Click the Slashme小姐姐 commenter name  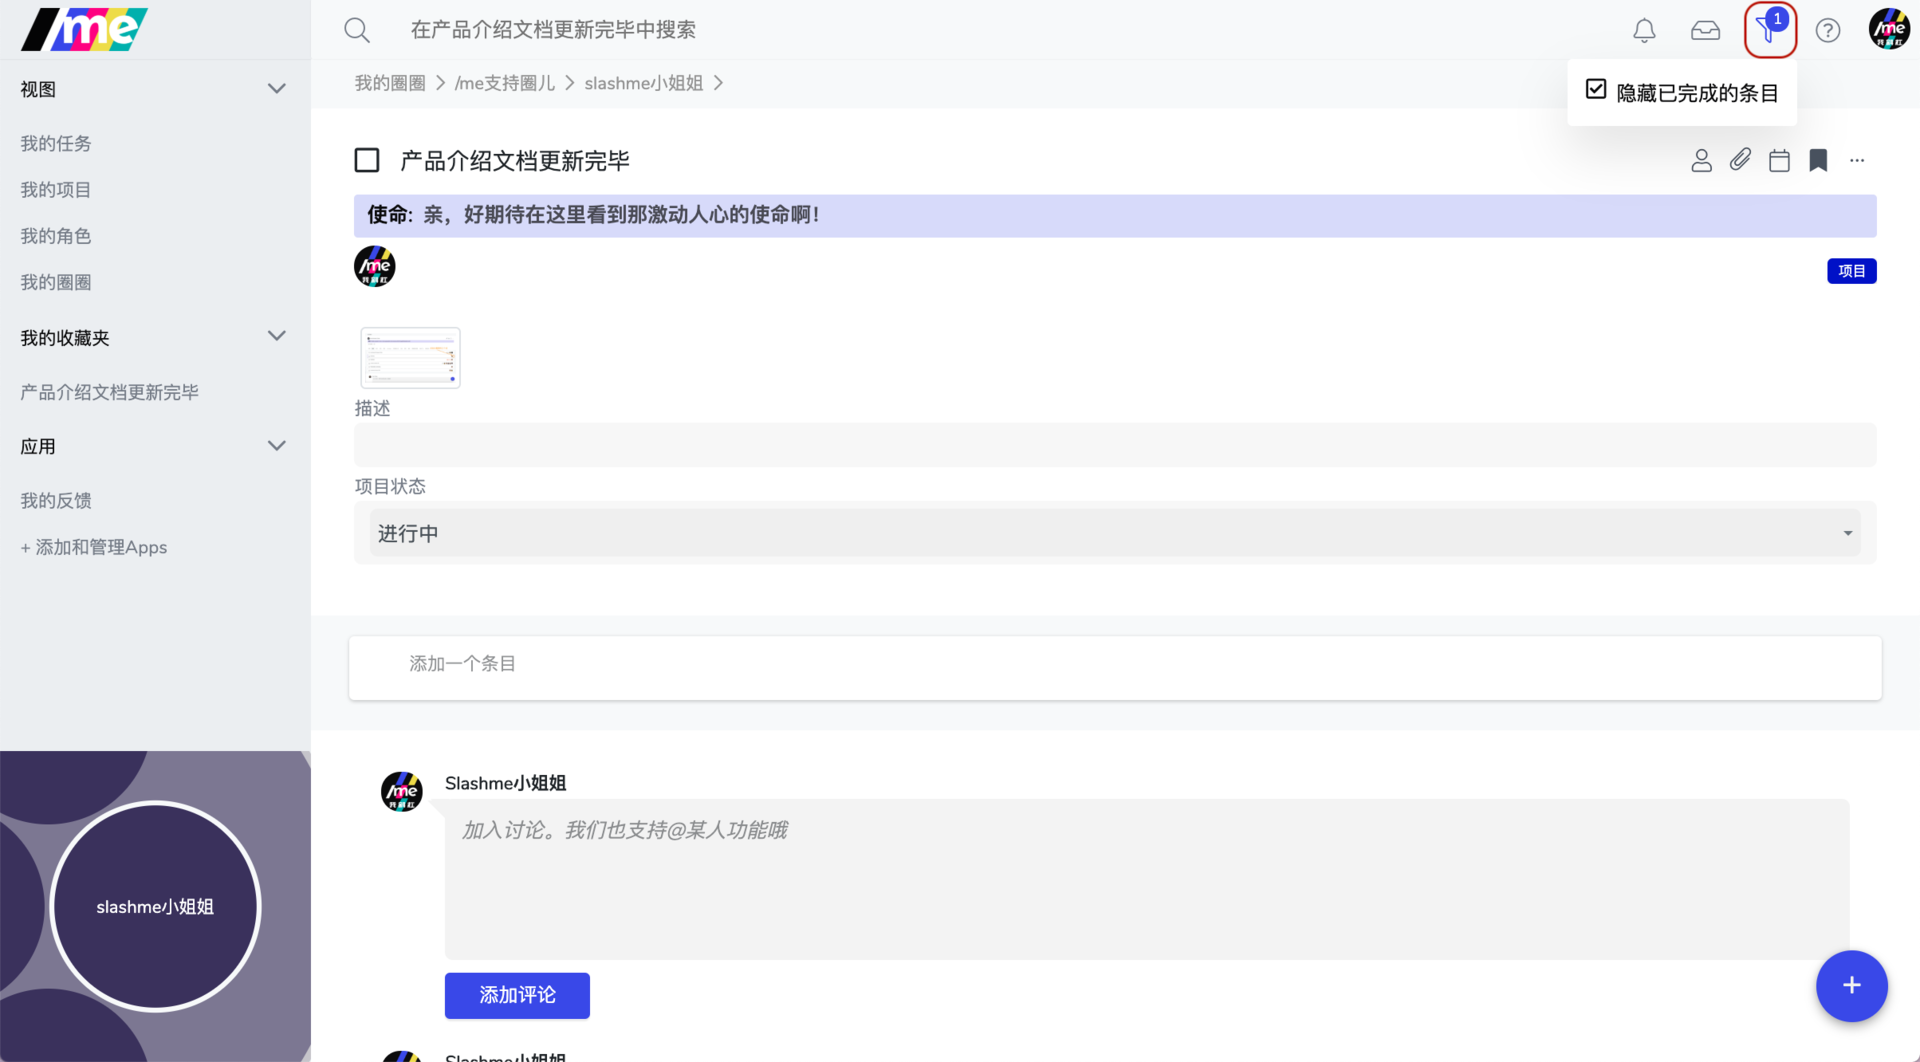[505, 783]
